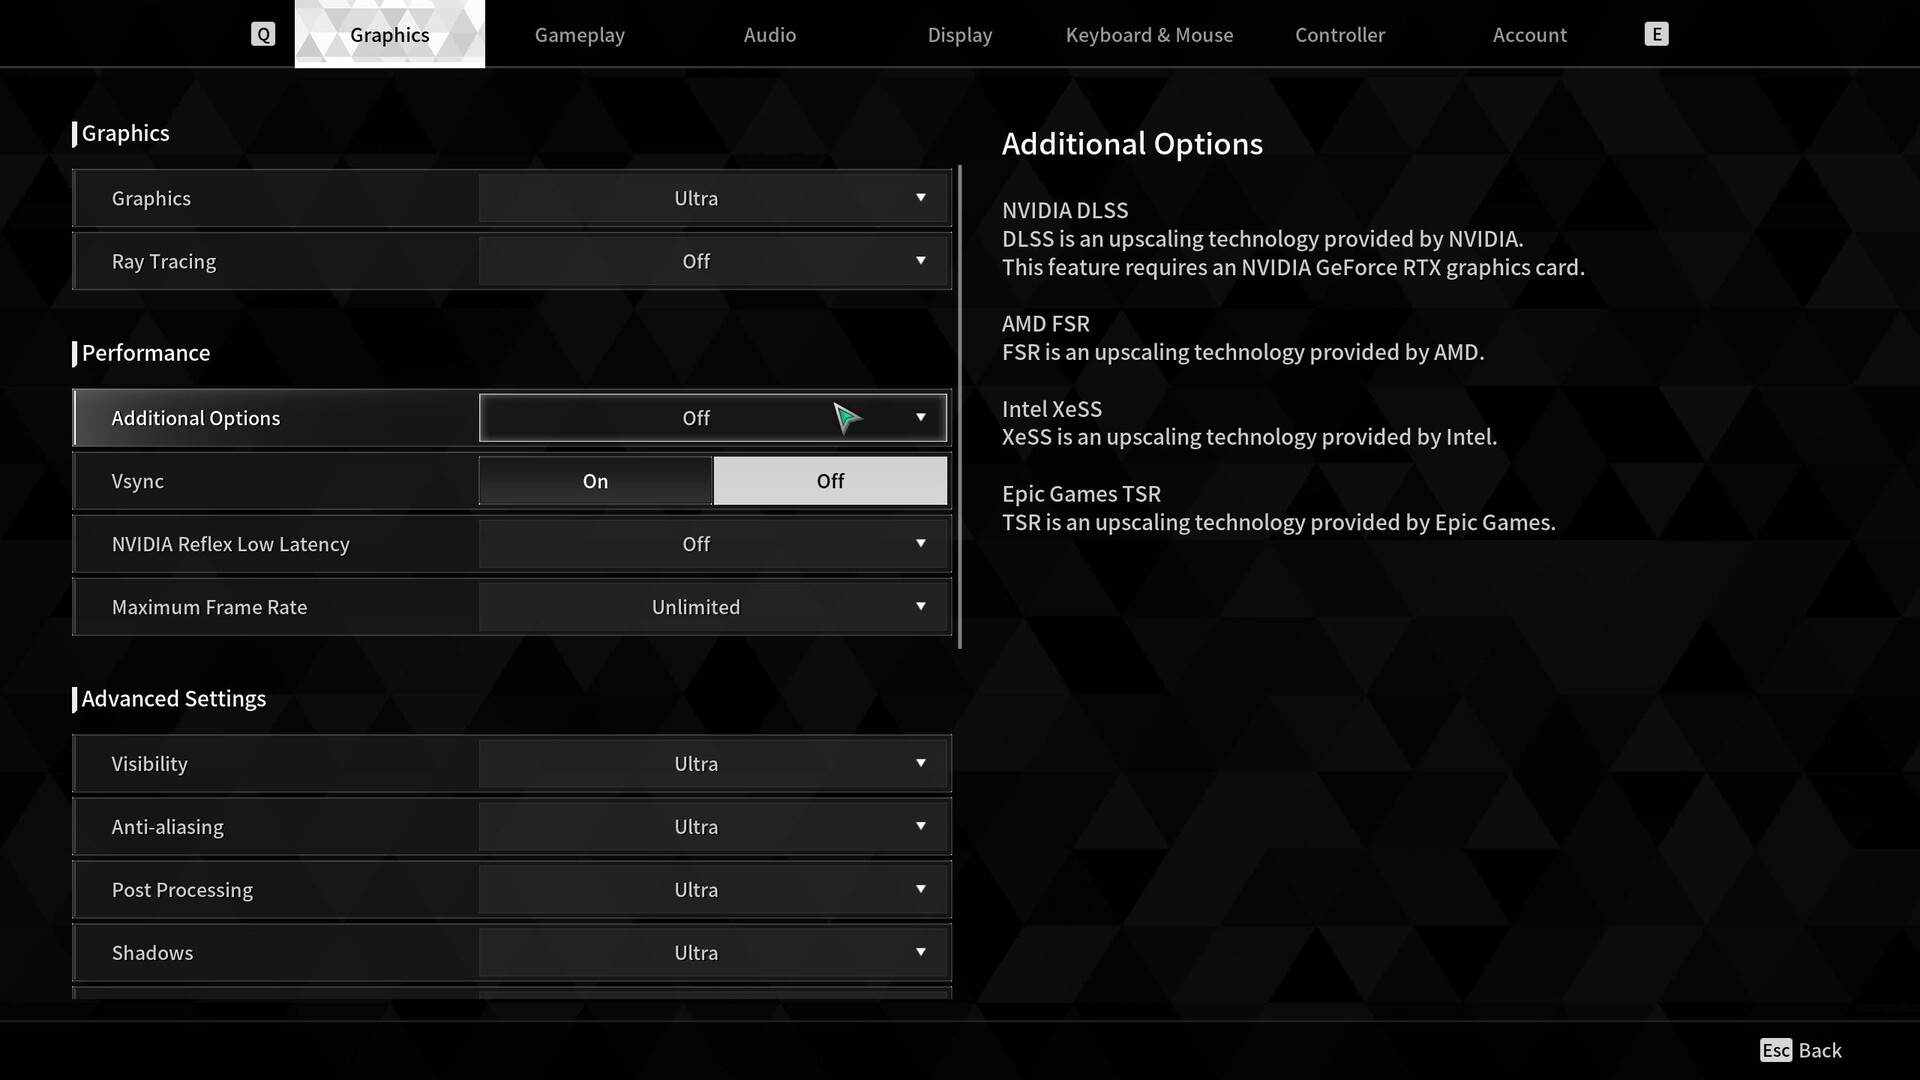Click the settings list vertical scrollbar
Image resolution: width=1920 pixels, height=1080 pixels.
960,407
